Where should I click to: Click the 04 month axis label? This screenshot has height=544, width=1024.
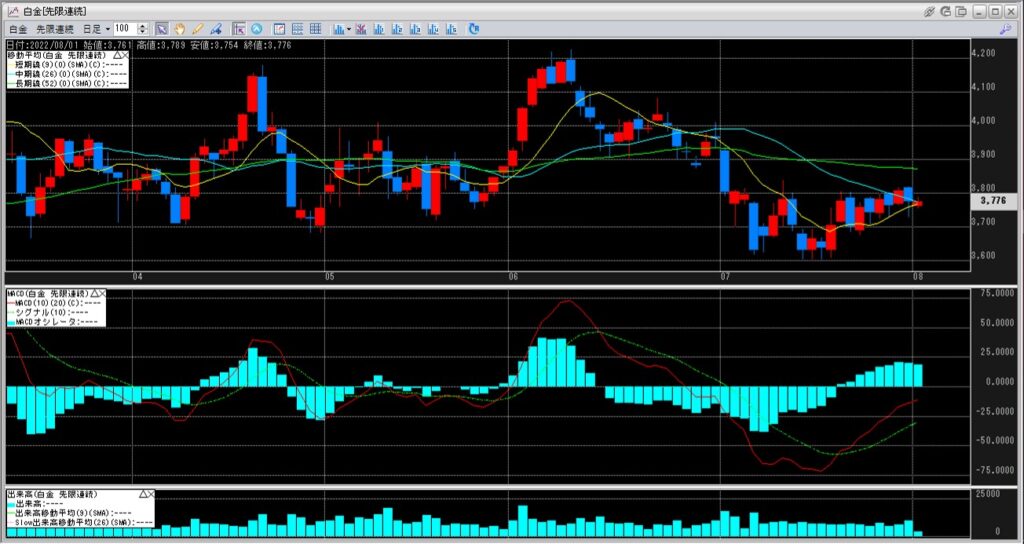click(137, 277)
